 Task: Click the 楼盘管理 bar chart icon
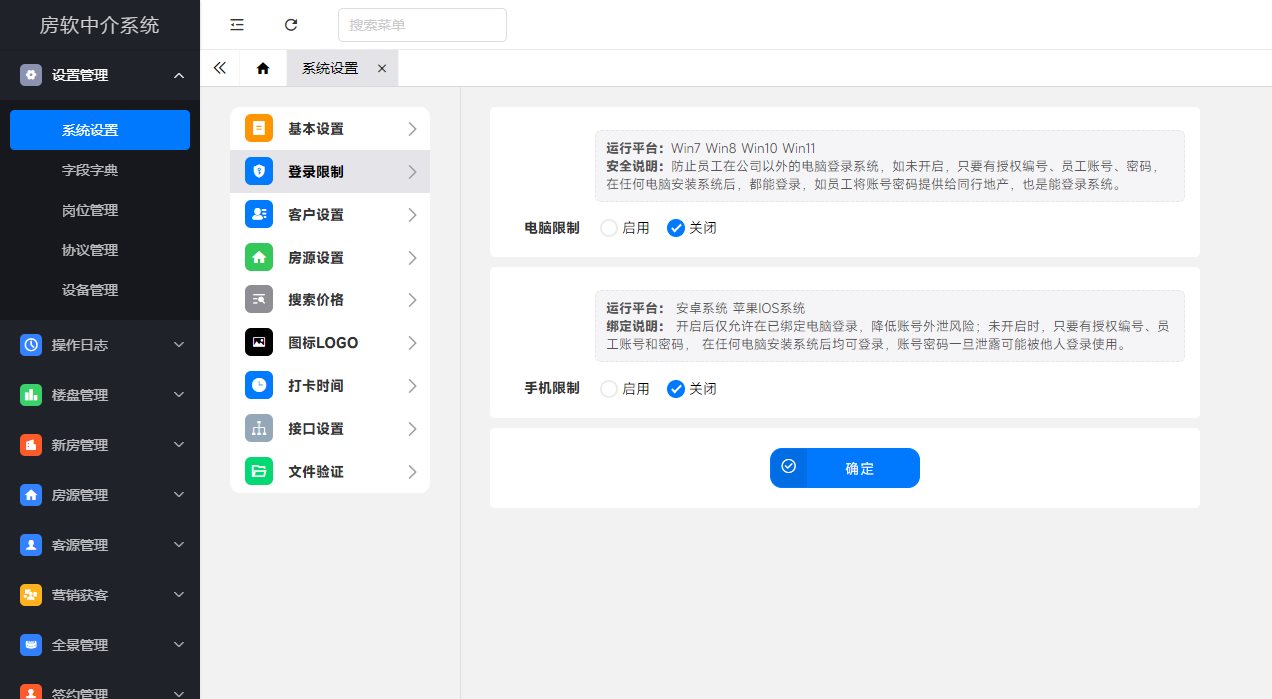pyautogui.click(x=31, y=395)
